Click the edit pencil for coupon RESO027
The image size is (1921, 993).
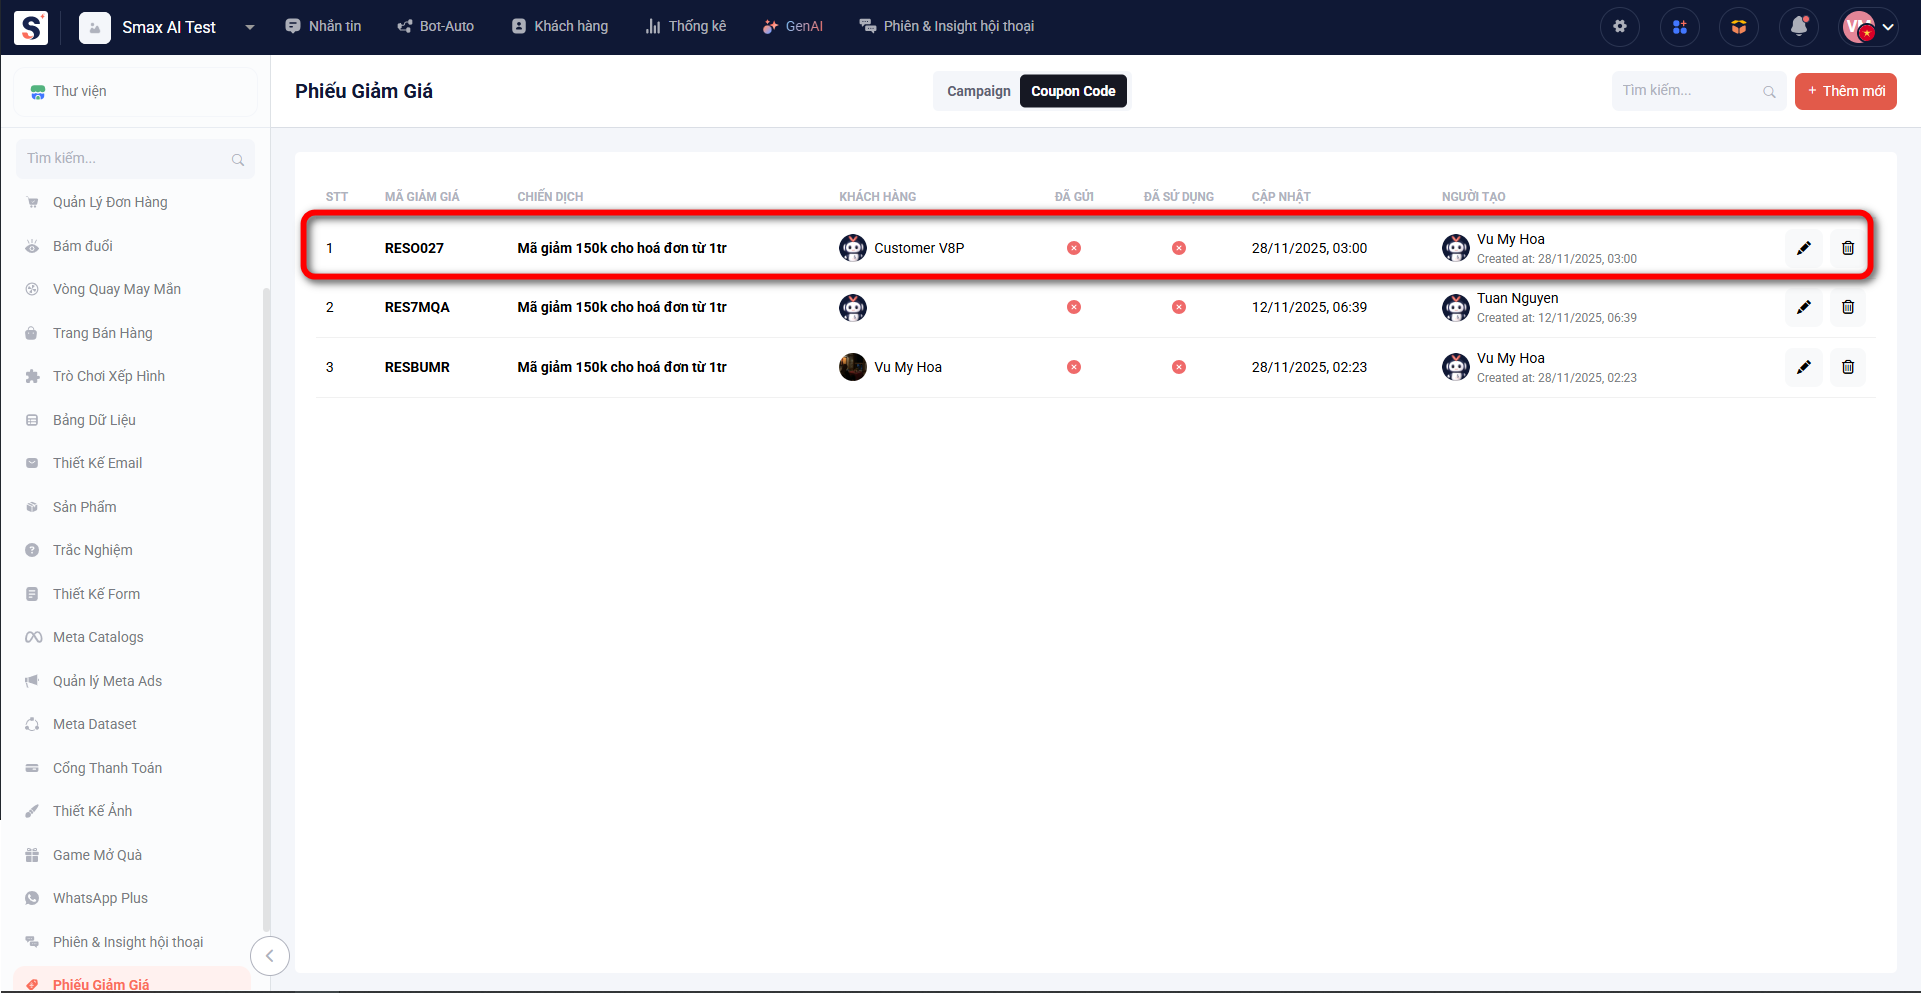coord(1803,248)
